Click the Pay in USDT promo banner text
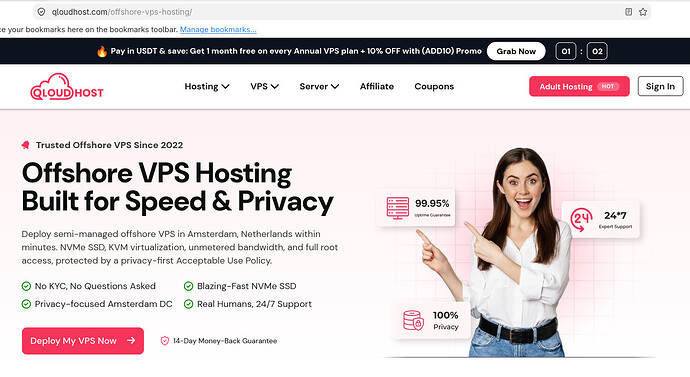Image resolution: width=690 pixels, height=377 pixels. tap(296, 51)
